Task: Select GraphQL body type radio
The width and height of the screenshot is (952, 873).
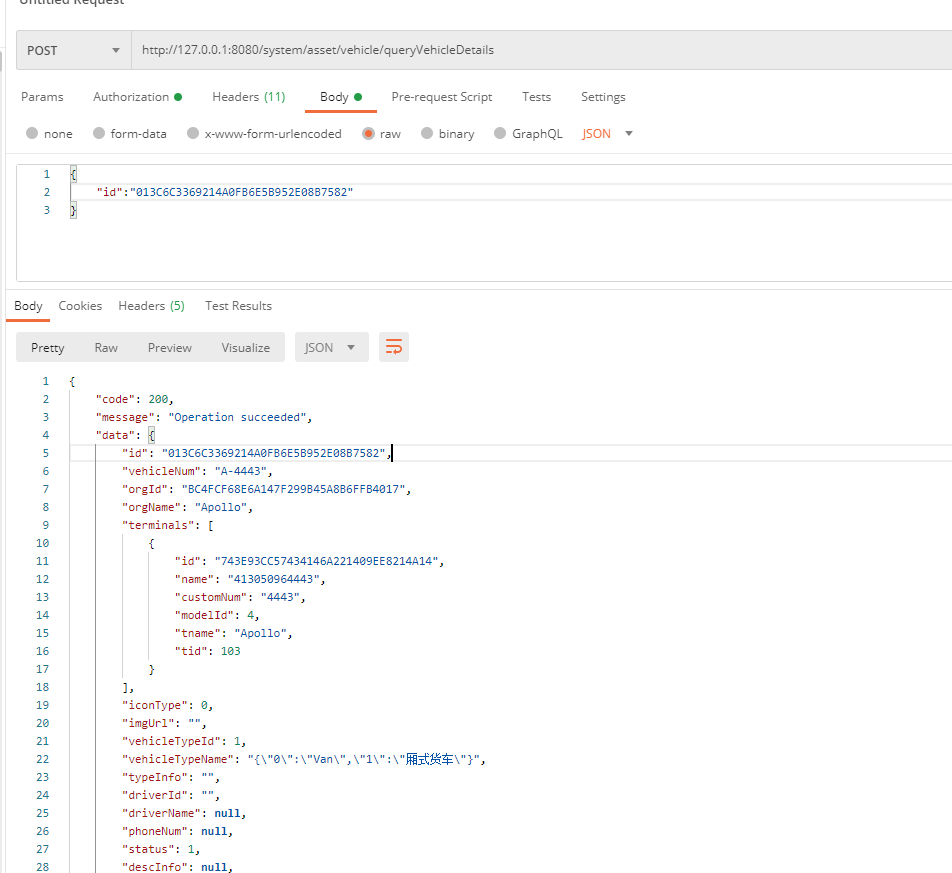Action: (x=500, y=133)
